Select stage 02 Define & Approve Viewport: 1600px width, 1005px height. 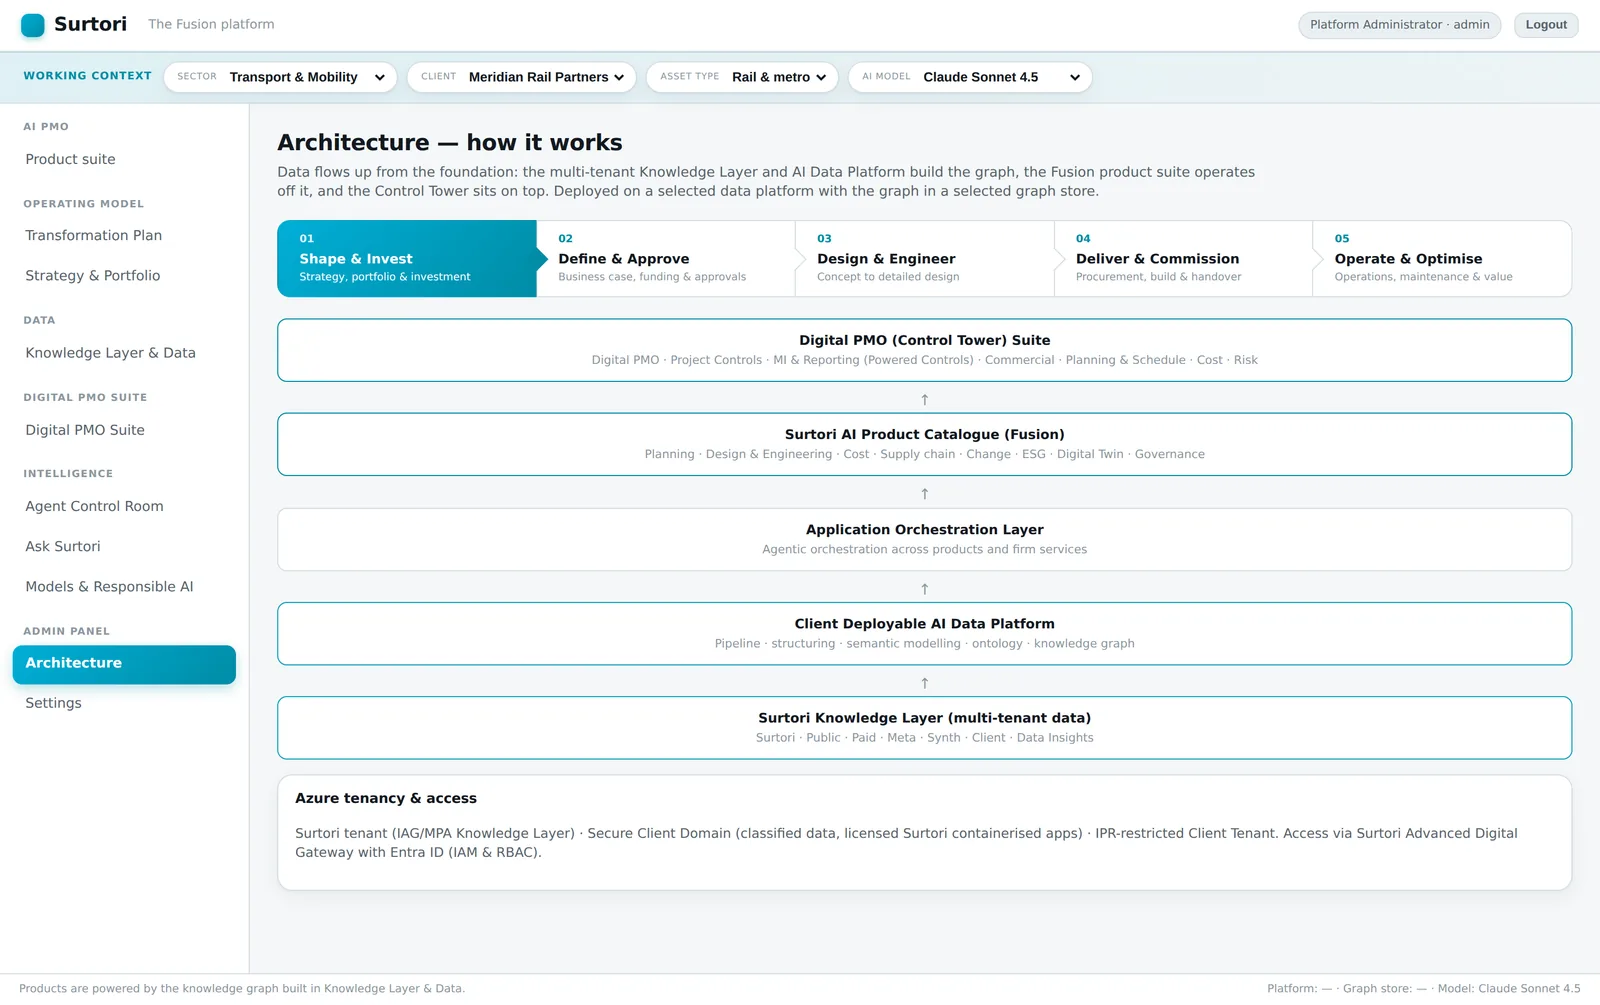coord(666,259)
